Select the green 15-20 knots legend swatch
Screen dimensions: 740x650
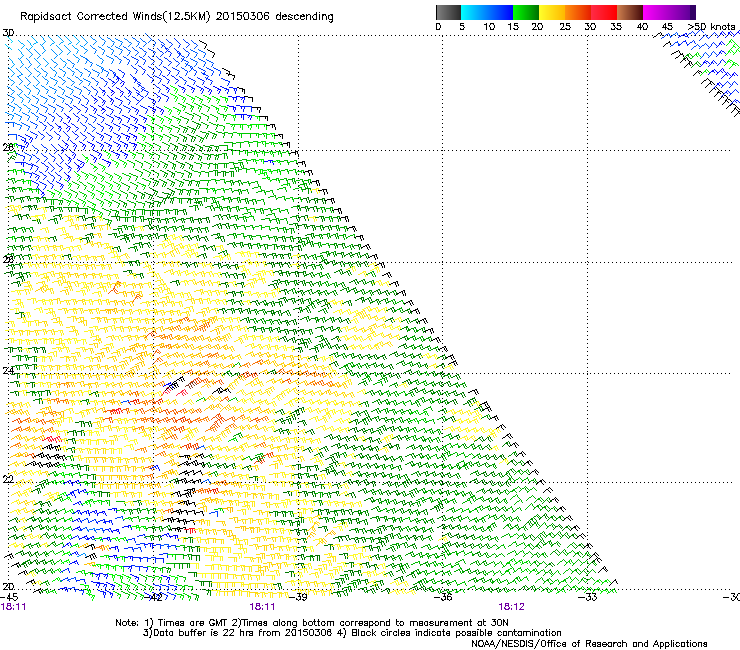(x=526, y=12)
